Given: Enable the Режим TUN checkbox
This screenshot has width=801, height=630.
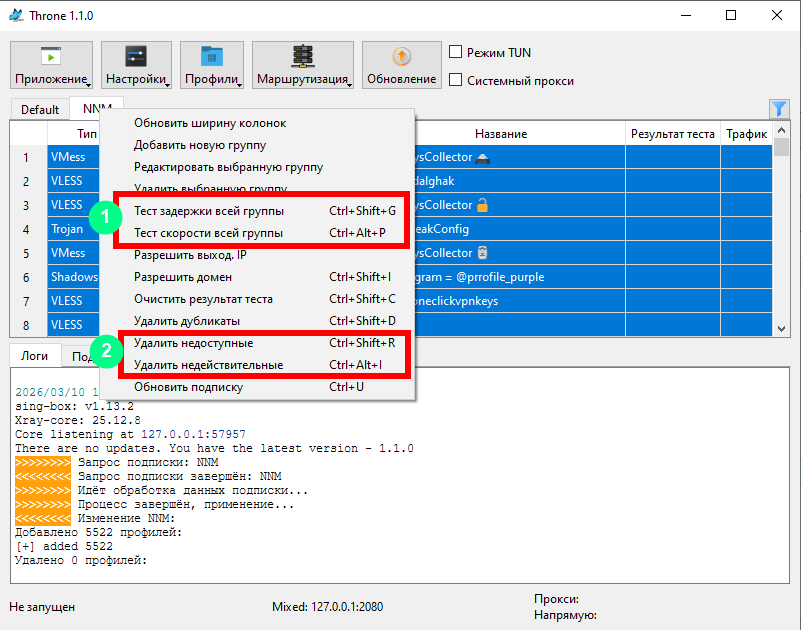Looking at the screenshot, I should click(456, 52).
